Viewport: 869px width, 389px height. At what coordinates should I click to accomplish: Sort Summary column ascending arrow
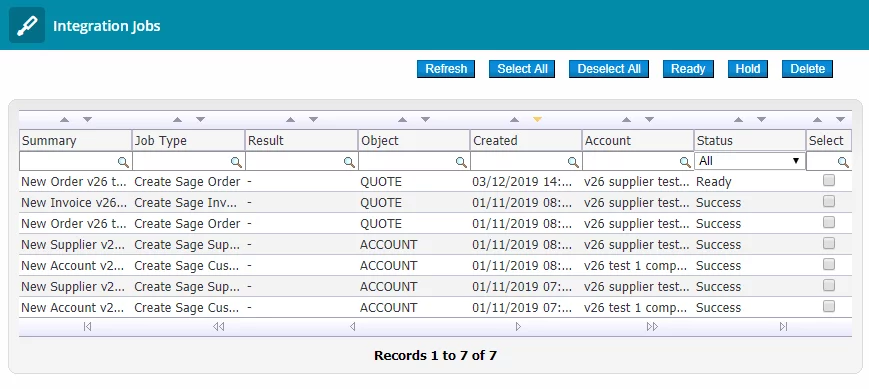(x=65, y=119)
